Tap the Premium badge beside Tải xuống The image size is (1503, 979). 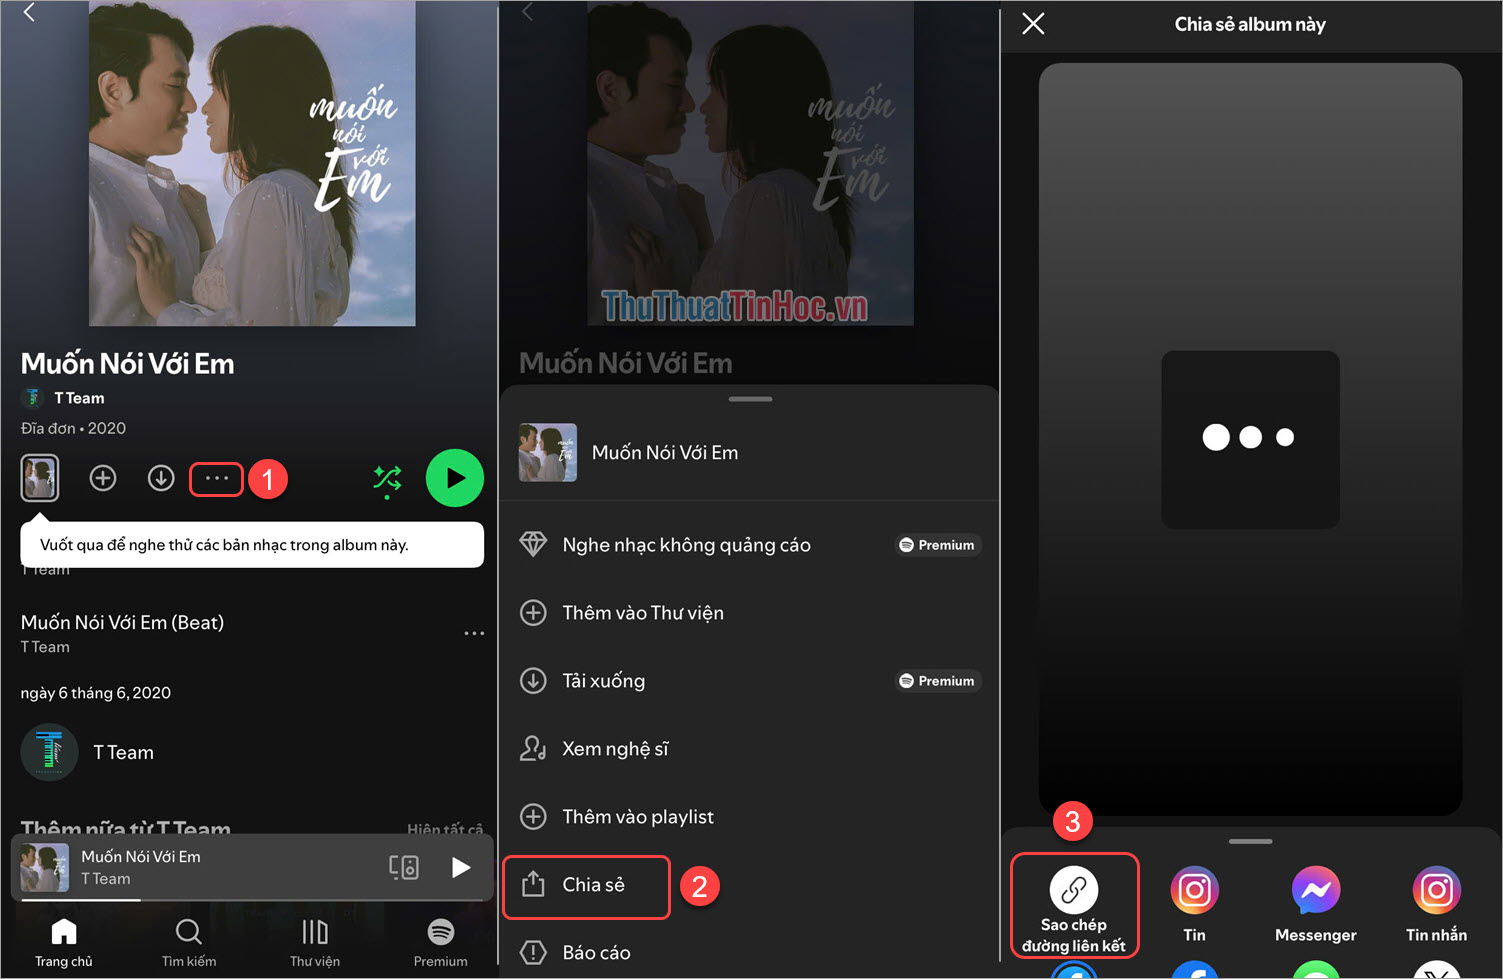(x=937, y=681)
